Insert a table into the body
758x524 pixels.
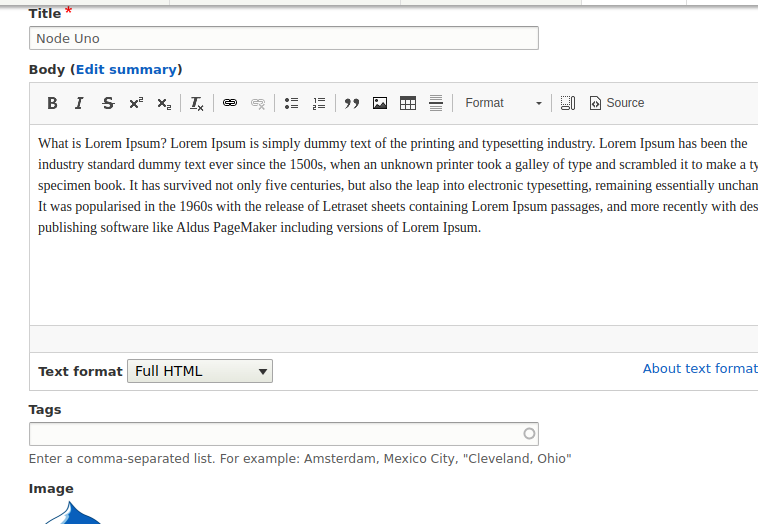(x=408, y=103)
